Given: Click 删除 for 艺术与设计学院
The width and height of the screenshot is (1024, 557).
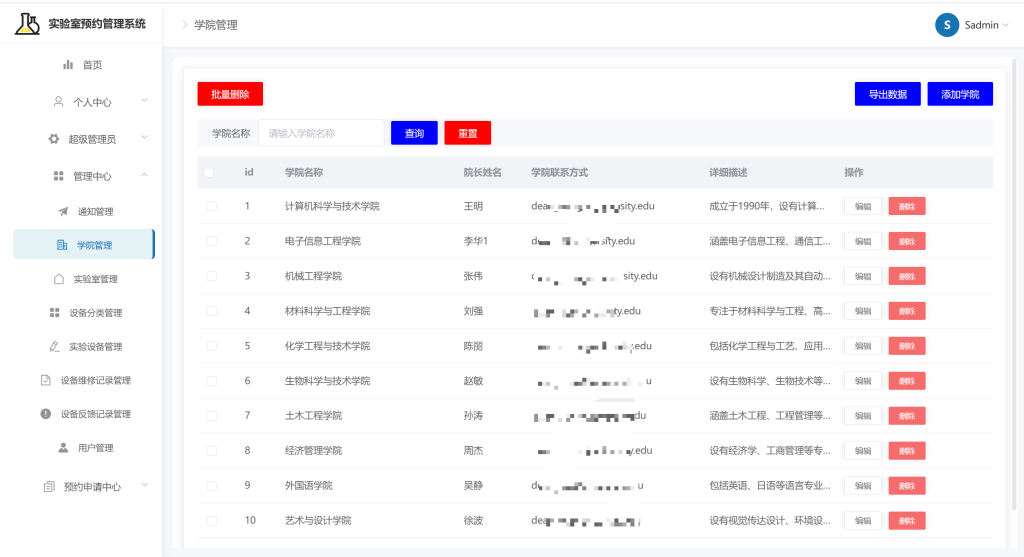Looking at the screenshot, I should click(906, 520).
